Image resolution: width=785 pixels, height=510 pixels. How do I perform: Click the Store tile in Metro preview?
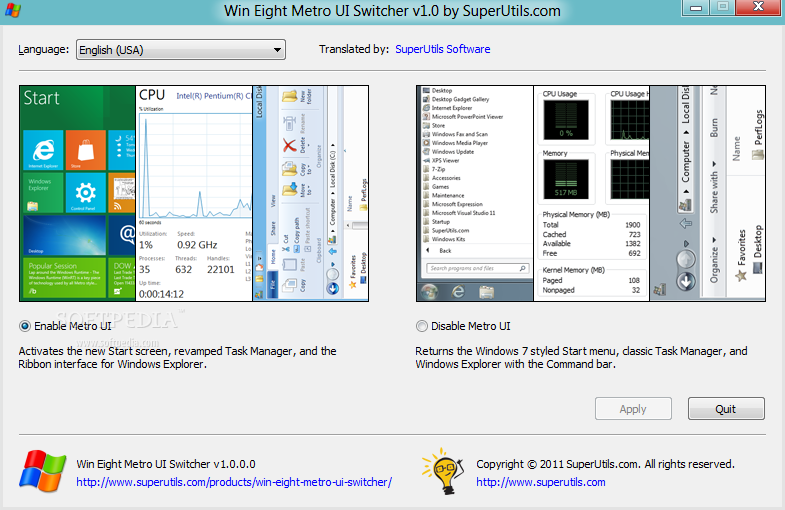coord(86,150)
